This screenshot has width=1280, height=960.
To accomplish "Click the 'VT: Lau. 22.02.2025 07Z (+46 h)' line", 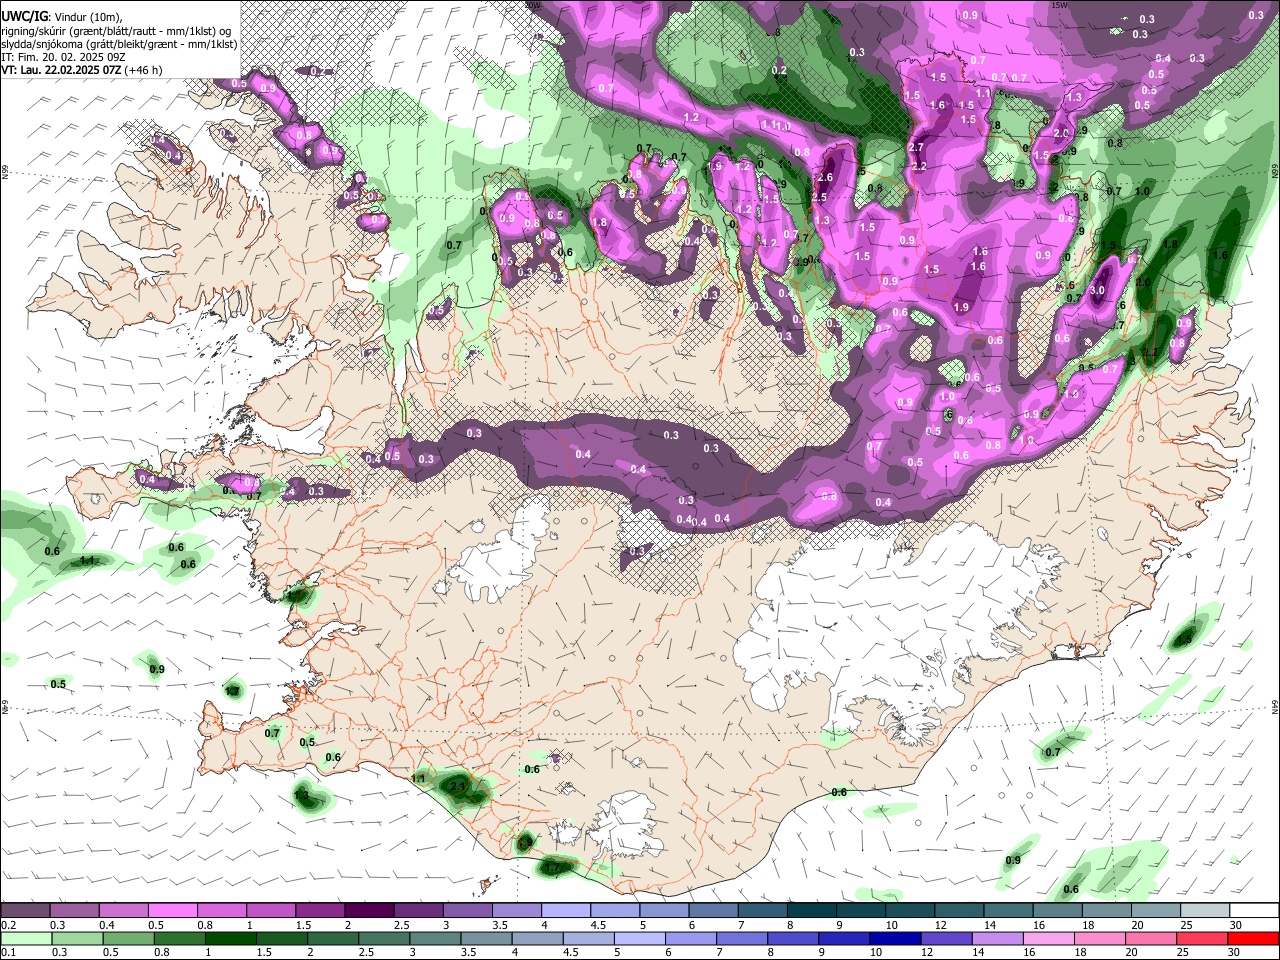I will [82, 70].
